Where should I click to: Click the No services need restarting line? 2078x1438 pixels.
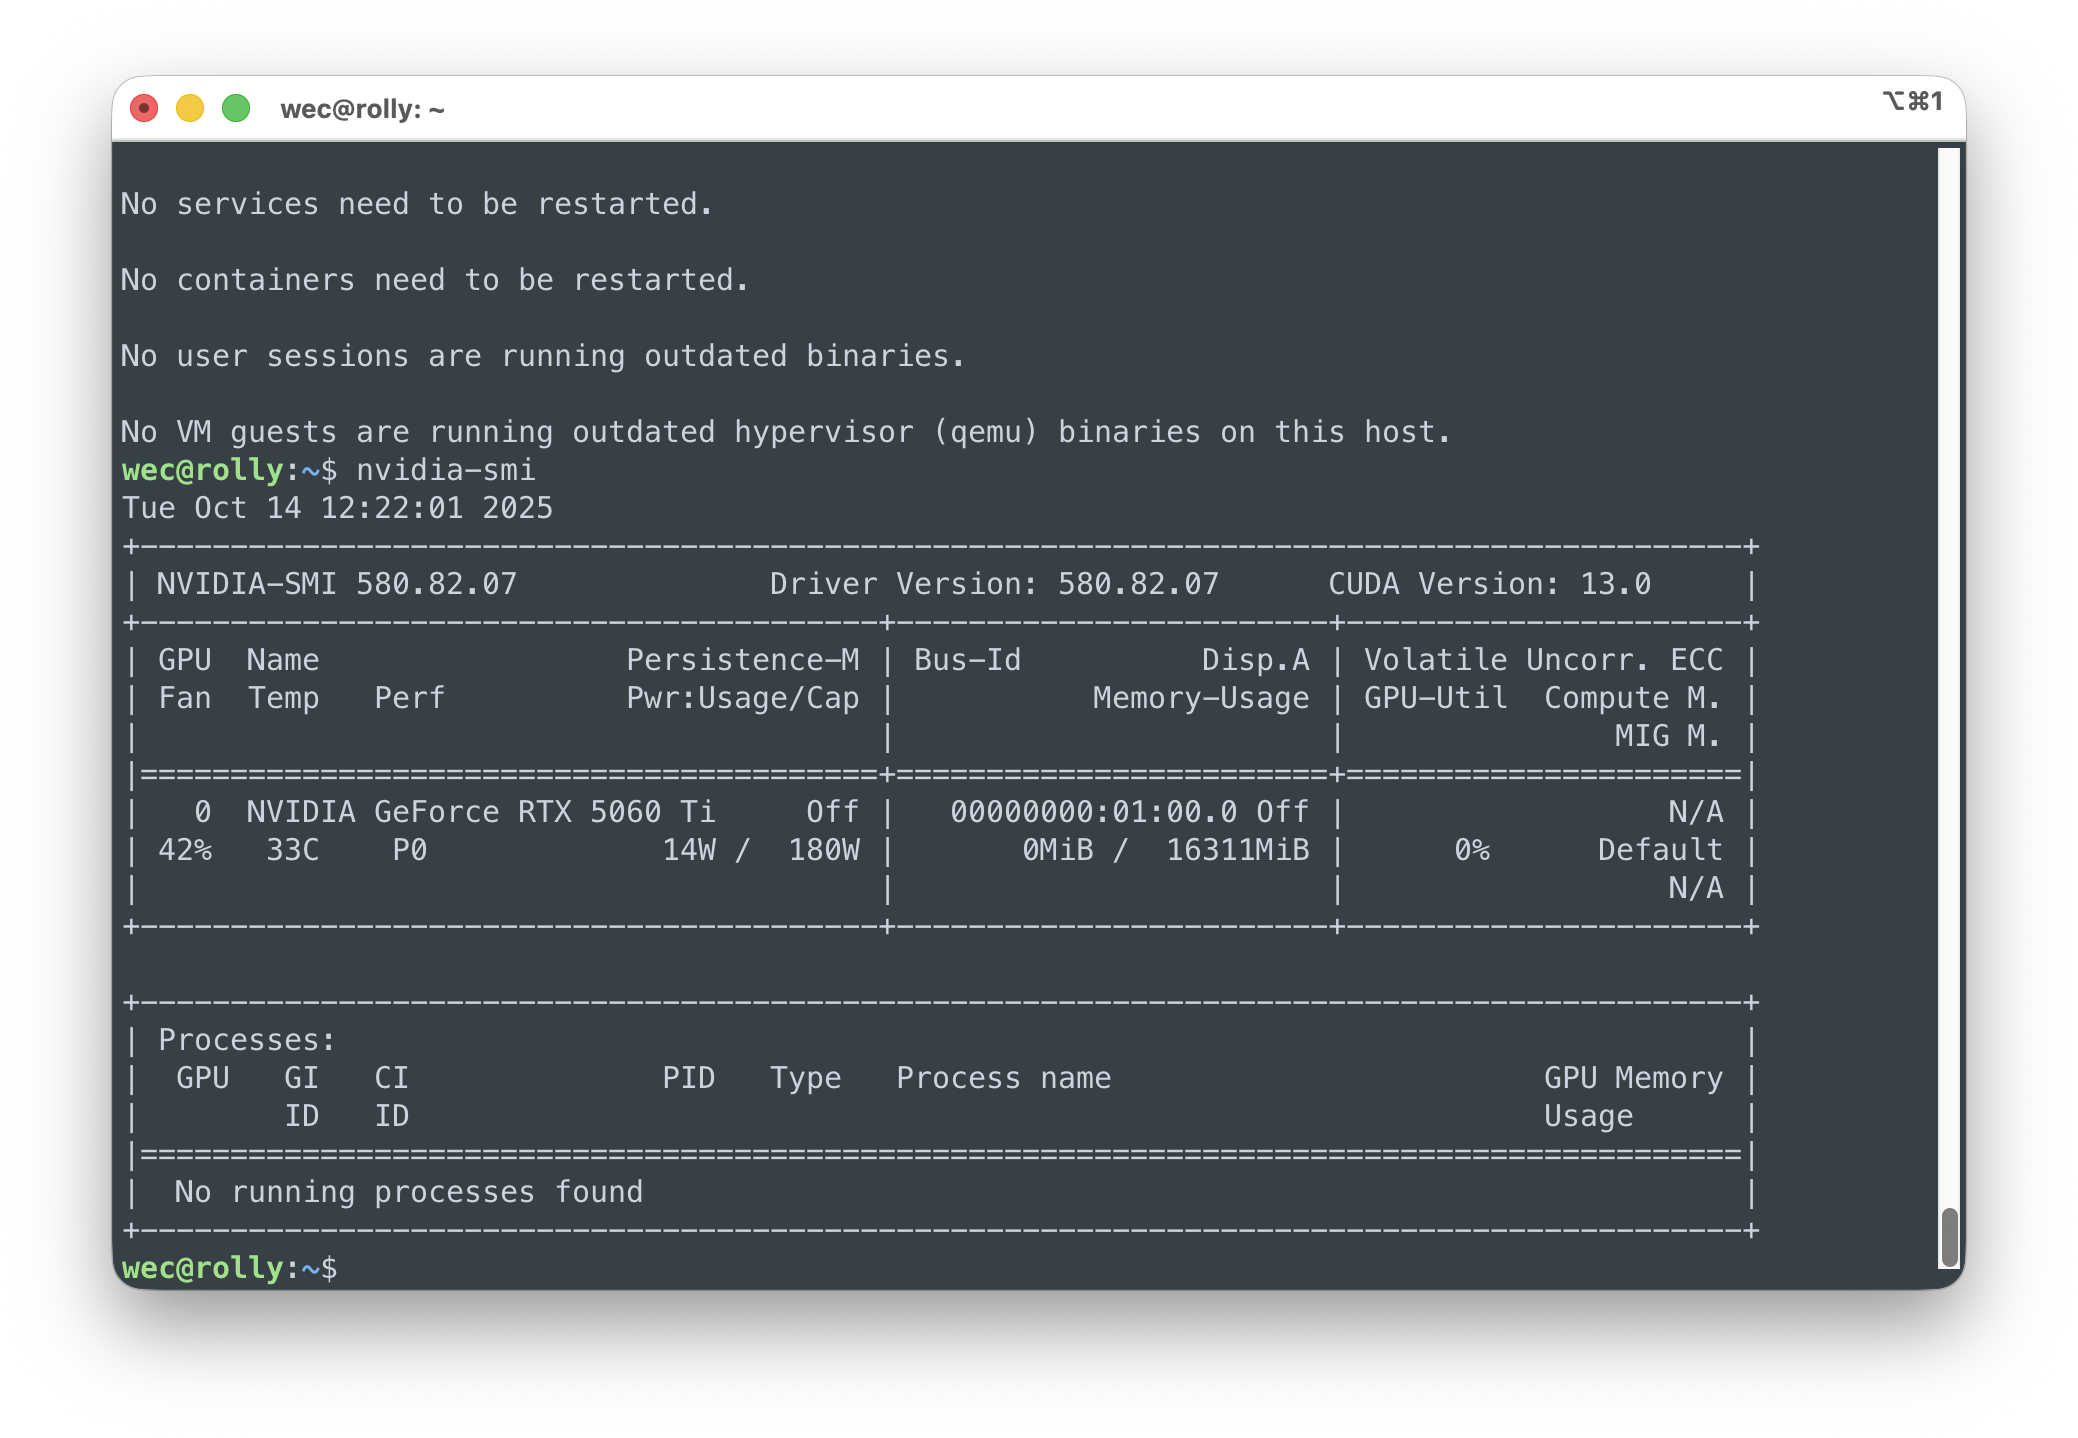(x=416, y=204)
